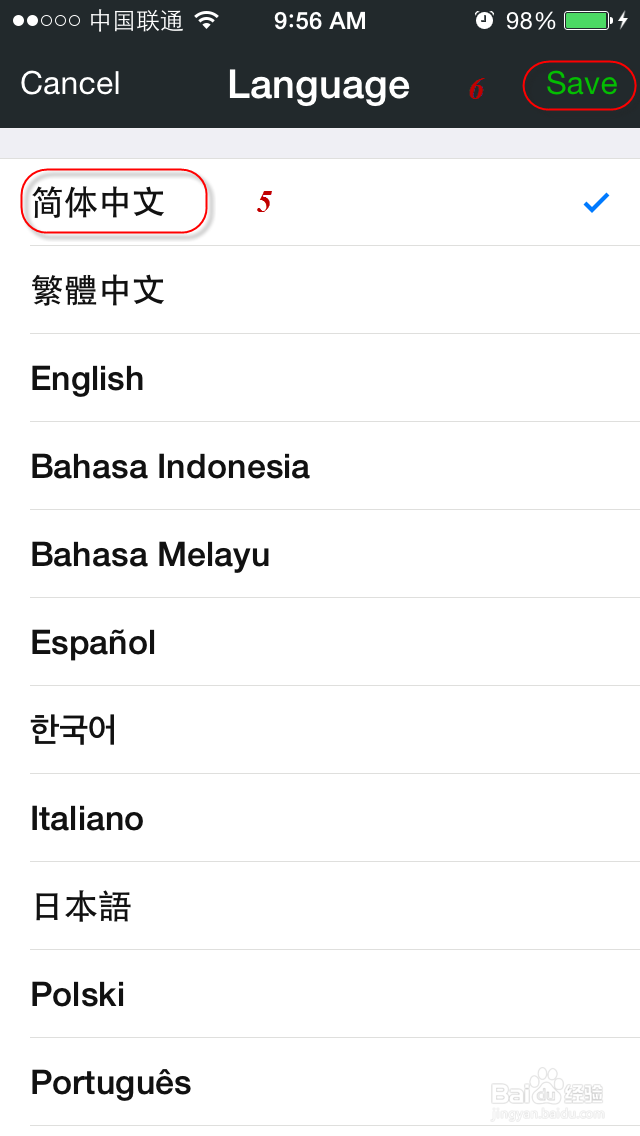
Task: Select 한국어 Korean language
Action: 74,731
